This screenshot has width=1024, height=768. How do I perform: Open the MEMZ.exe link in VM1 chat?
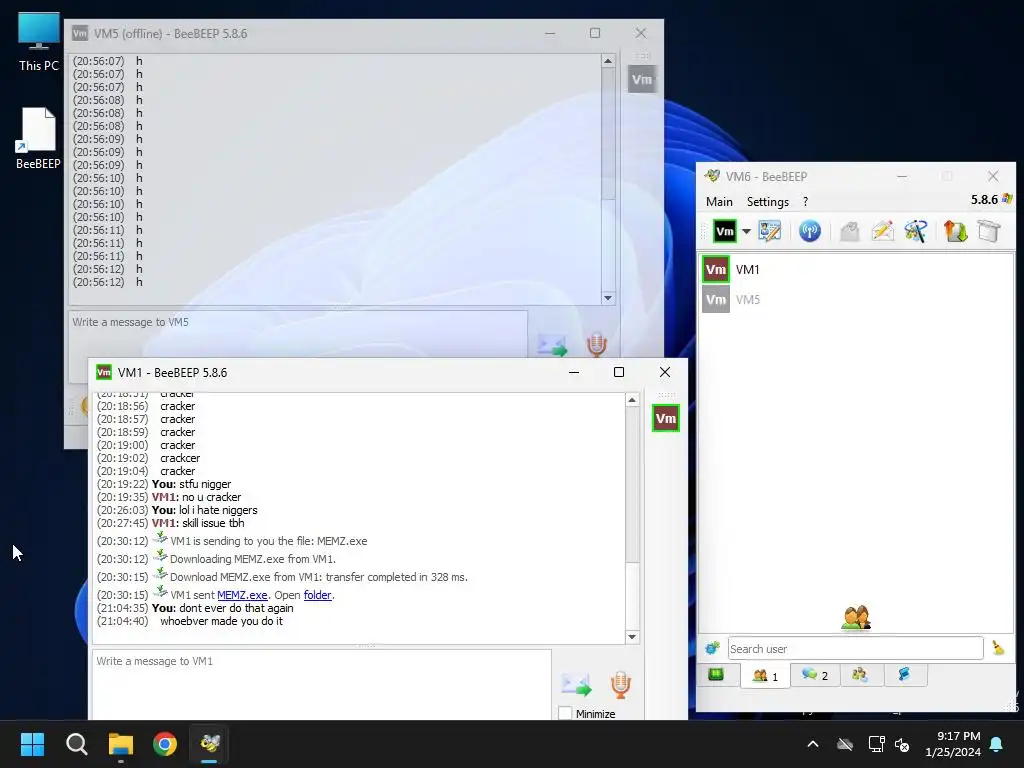click(x=242, y=595)
